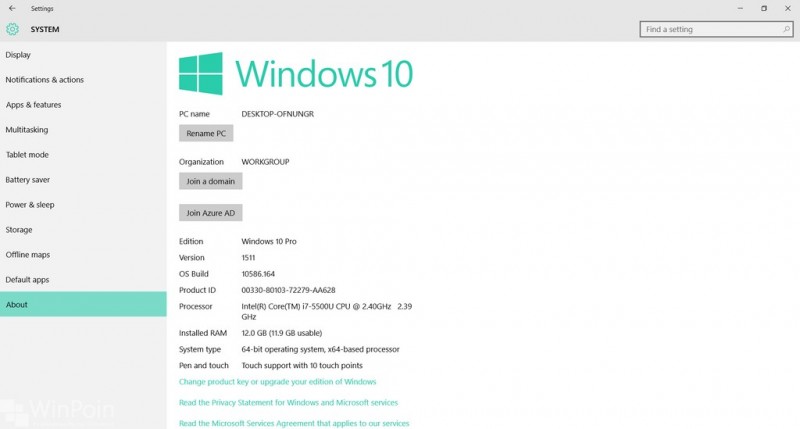Image resolution: width=800 pixels, height=429 pixels.
Task: Click Touch support with 10 touch points
Action: [x=302, y=366]
